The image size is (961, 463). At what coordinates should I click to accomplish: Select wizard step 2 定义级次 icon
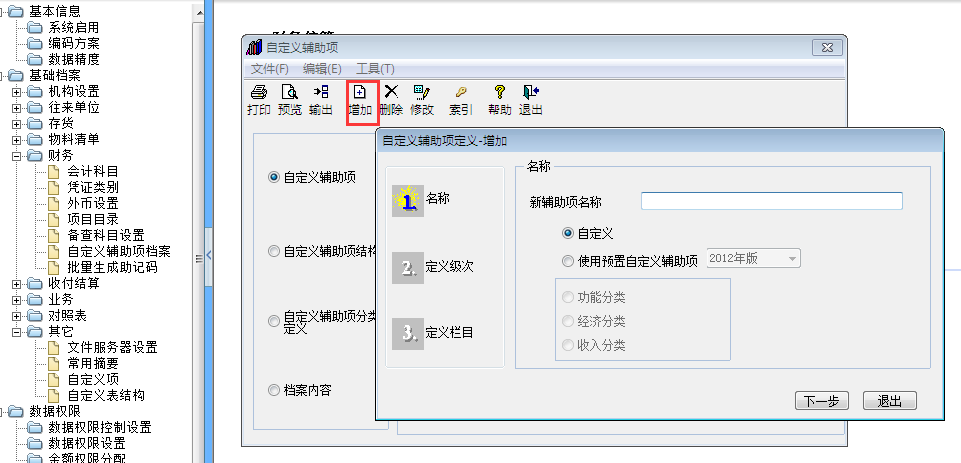(408, 267)
